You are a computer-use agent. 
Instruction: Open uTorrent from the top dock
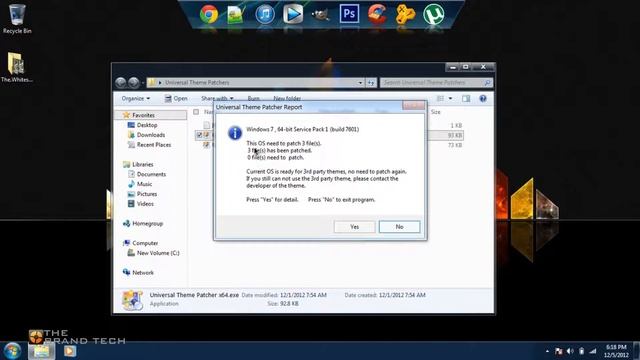point(433,14)
